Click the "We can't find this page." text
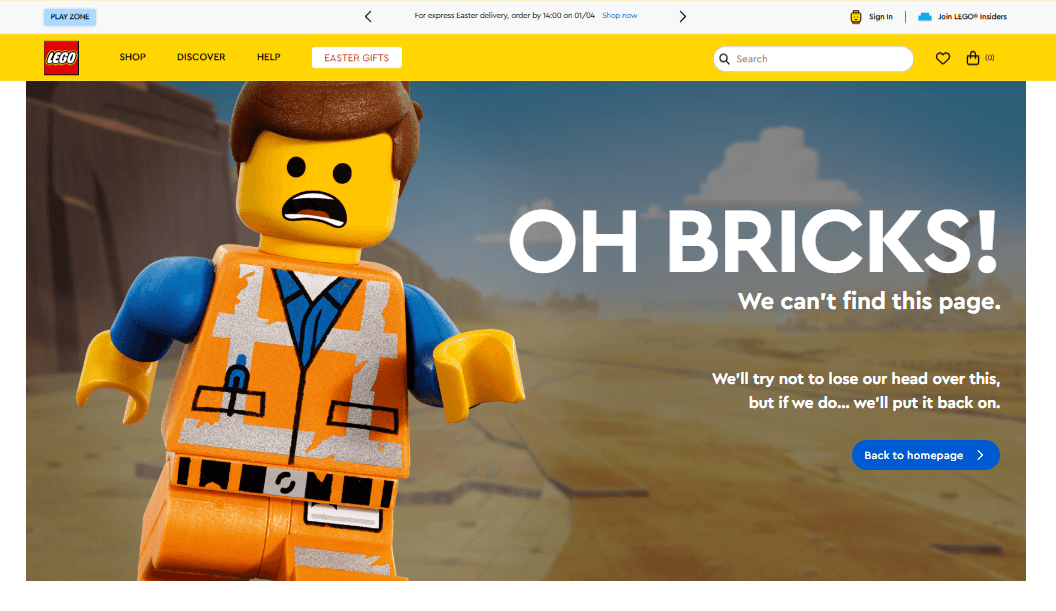This screenshot has height=611, width=1056. pos(869,301)
